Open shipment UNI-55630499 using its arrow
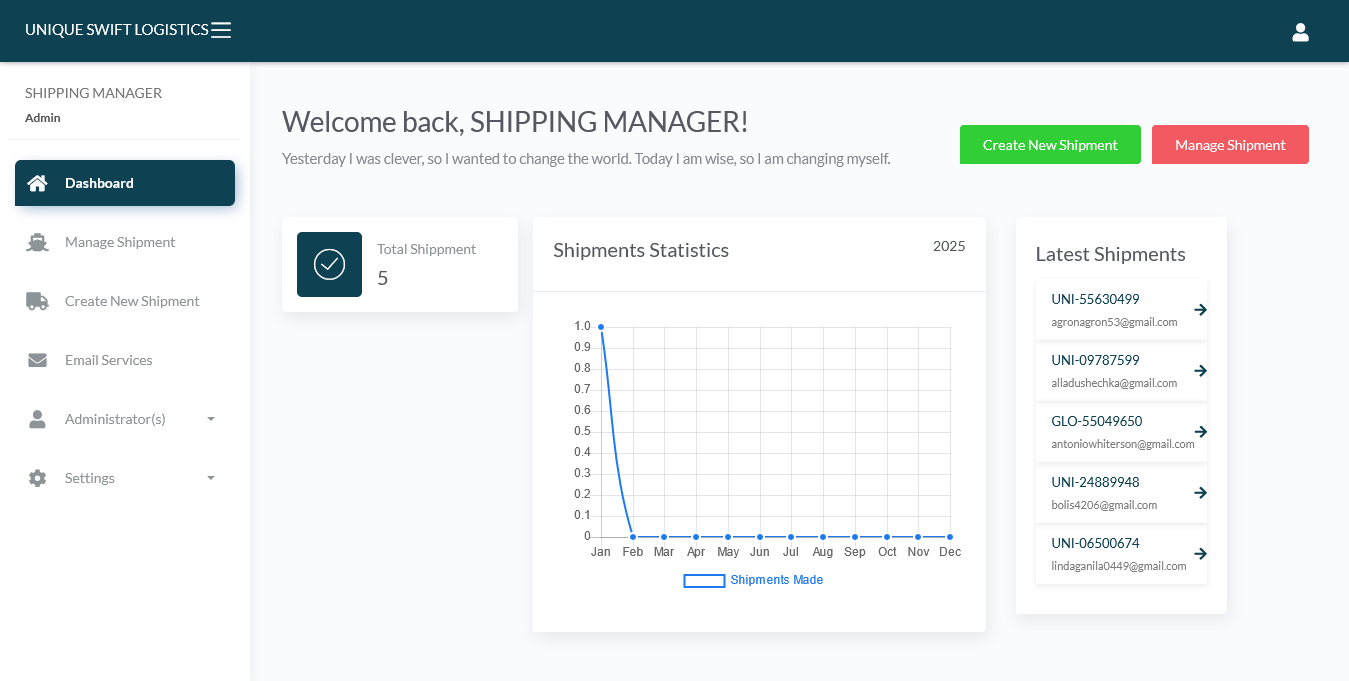The height and width of the screenshot is (681, 1349). pos(1200,310)
